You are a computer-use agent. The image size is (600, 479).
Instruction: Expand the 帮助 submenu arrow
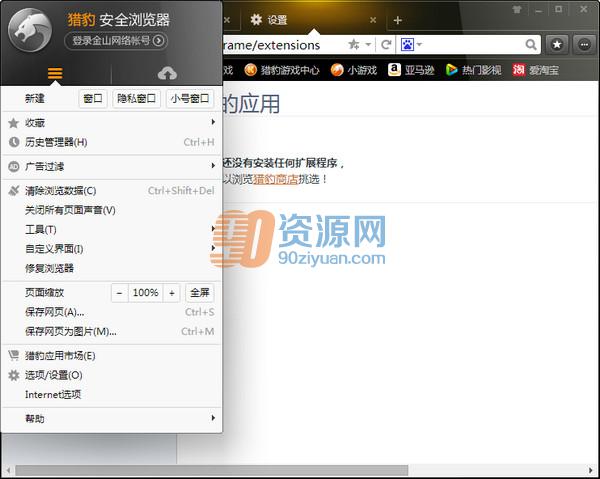(213, 418)
